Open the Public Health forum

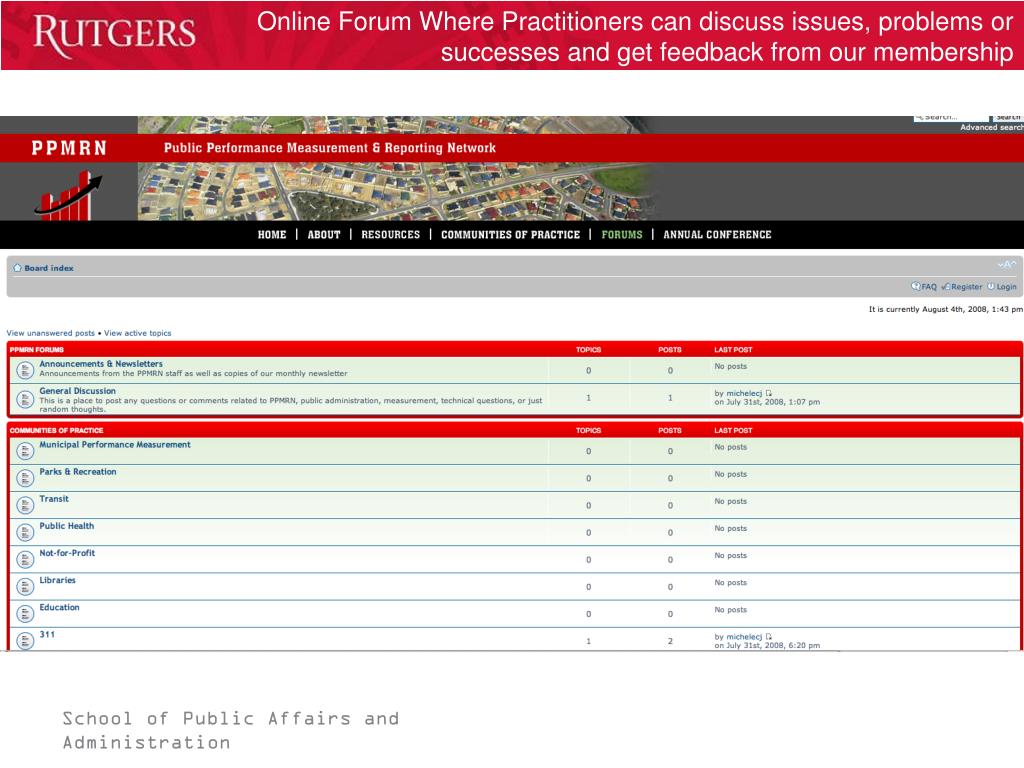[x=67, y=526]
